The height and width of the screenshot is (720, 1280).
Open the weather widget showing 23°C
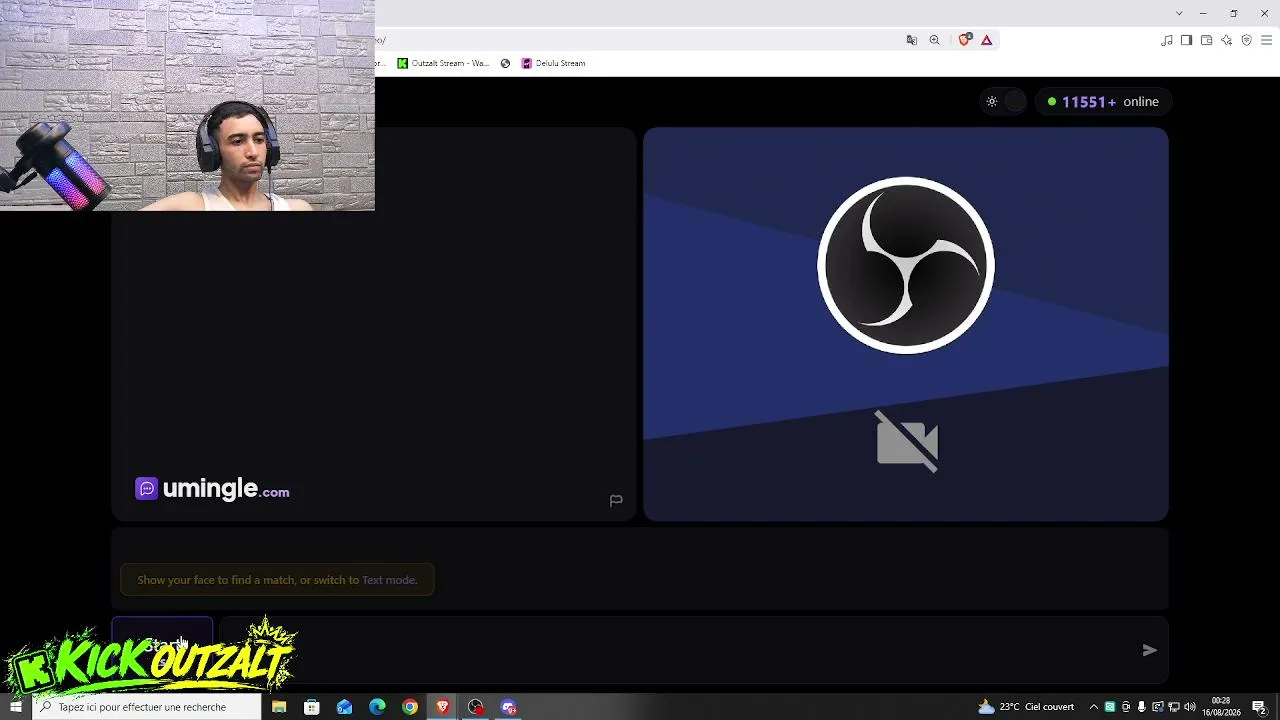[x=1026, y=707]
